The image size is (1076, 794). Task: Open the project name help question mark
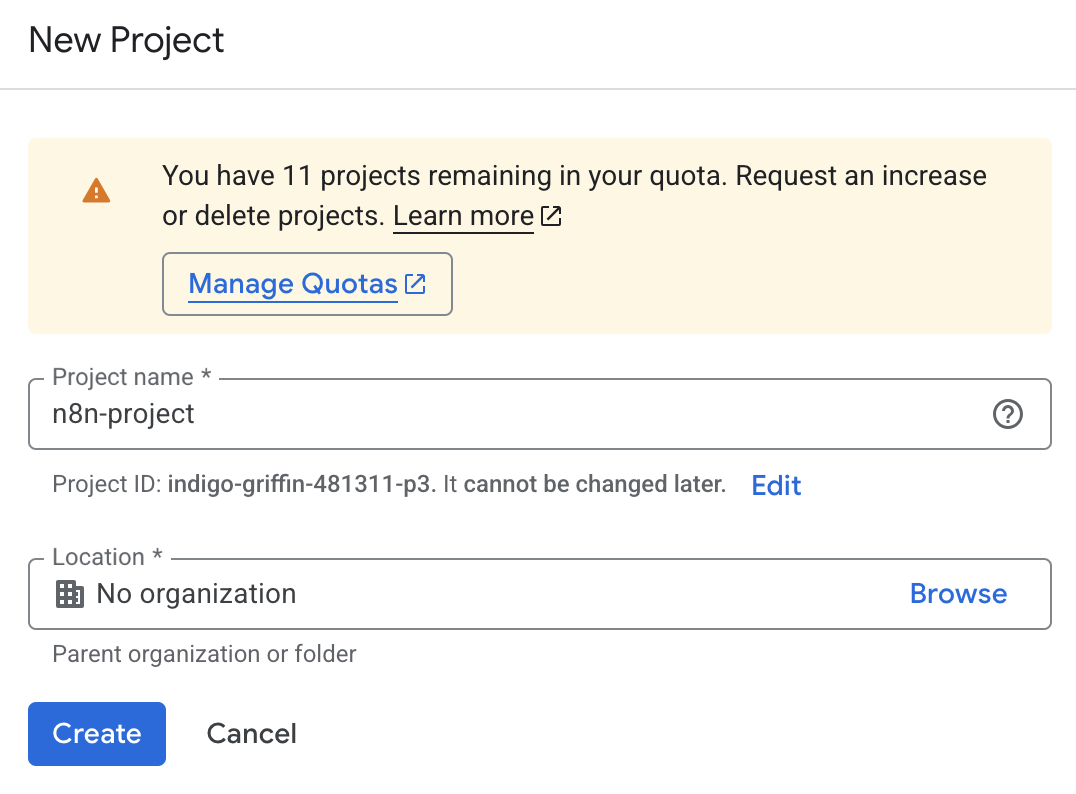tap(1007, 414)
